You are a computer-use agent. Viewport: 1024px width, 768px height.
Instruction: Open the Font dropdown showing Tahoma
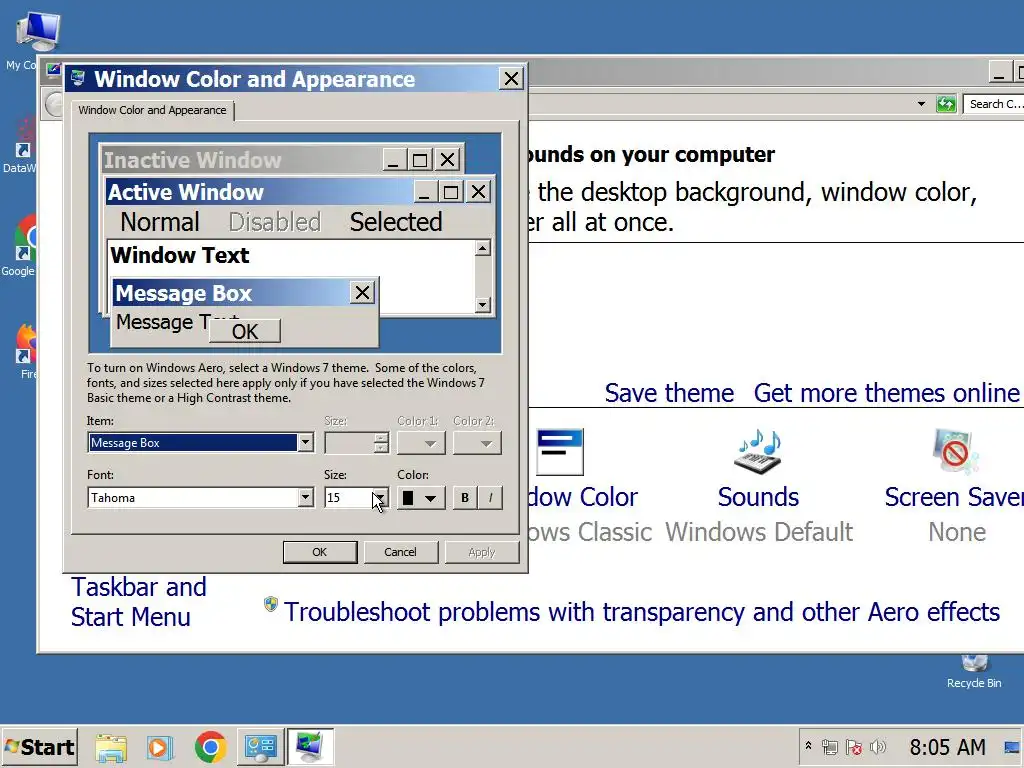305,498
